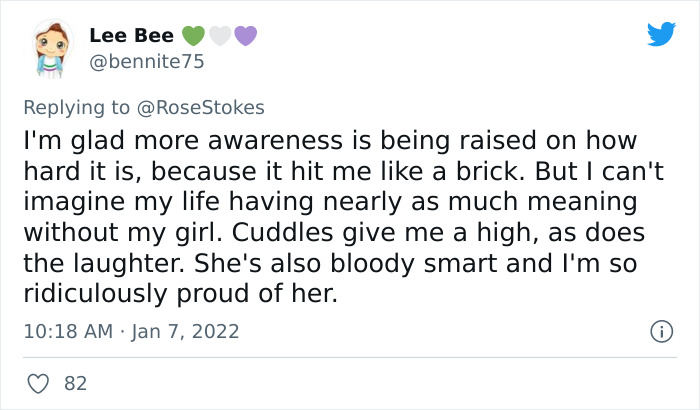This screenshot has width=700, height=410.
Task: Click the Jan 7, 2022 date
Action: pyautogui.click(x=186, y=330)
